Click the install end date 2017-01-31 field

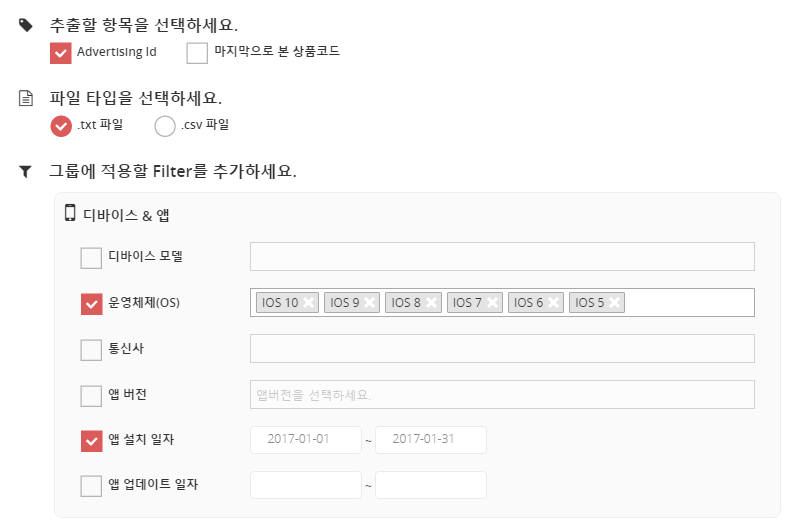pos(430,440)
